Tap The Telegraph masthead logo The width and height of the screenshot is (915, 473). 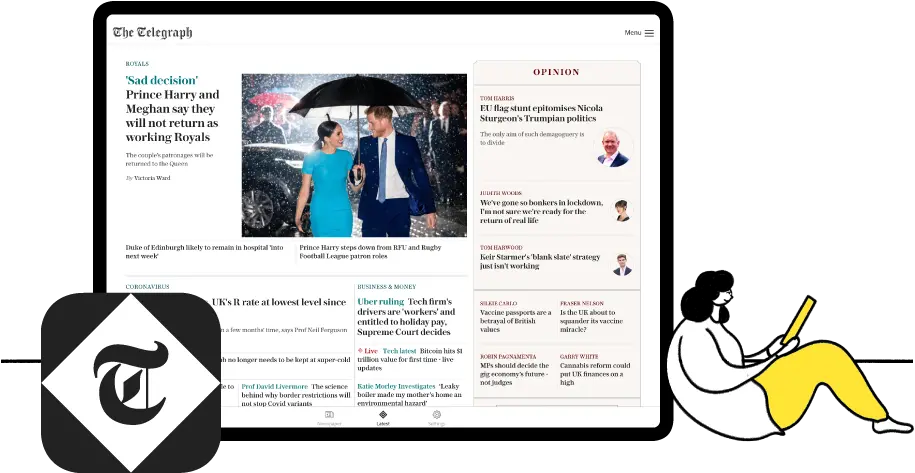click(152, 33)
